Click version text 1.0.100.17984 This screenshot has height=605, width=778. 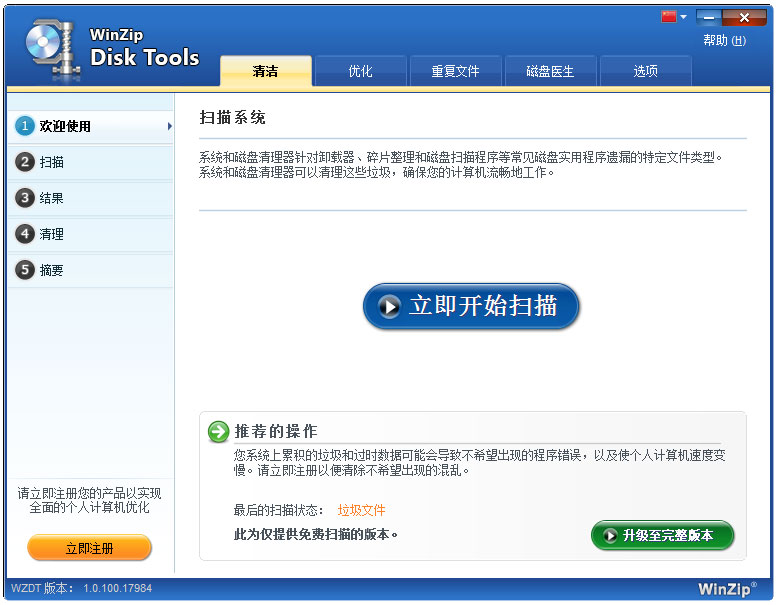pyautogui.click(x=118, y=589)
